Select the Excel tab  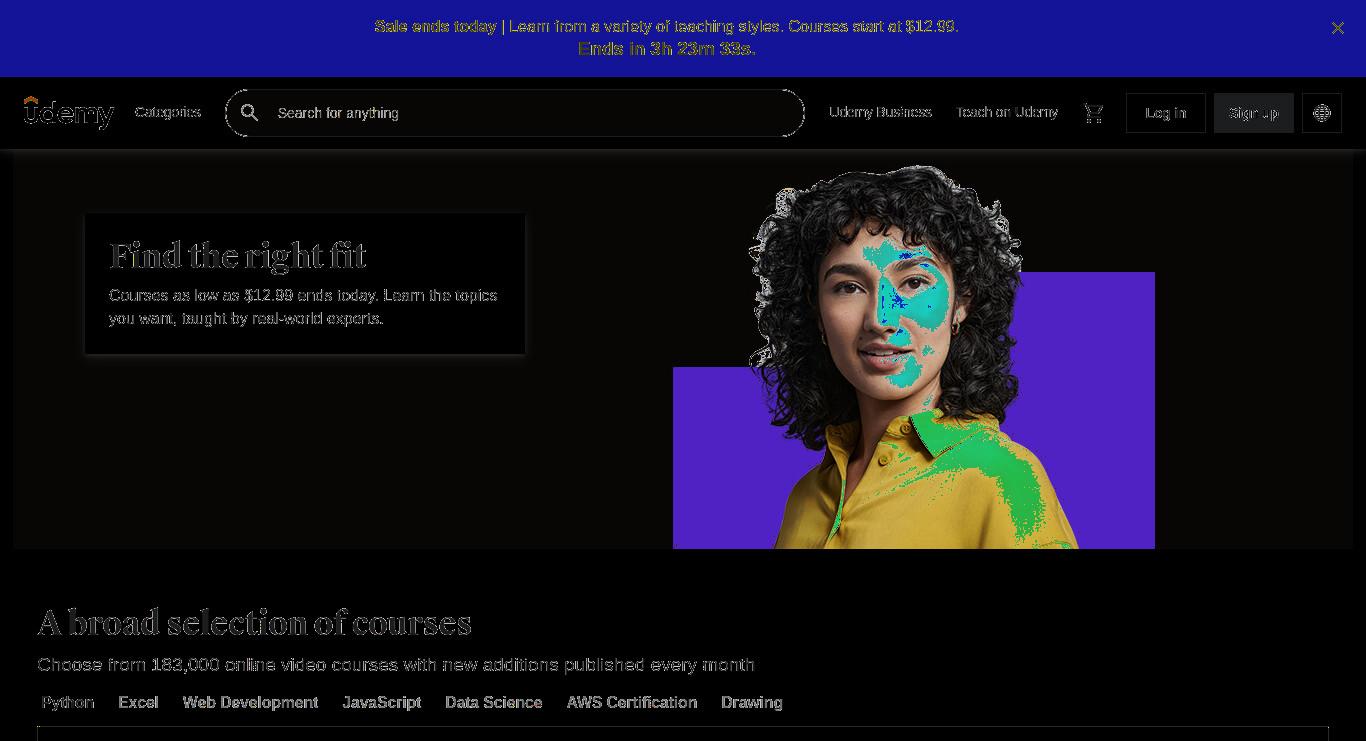point(138,702)
